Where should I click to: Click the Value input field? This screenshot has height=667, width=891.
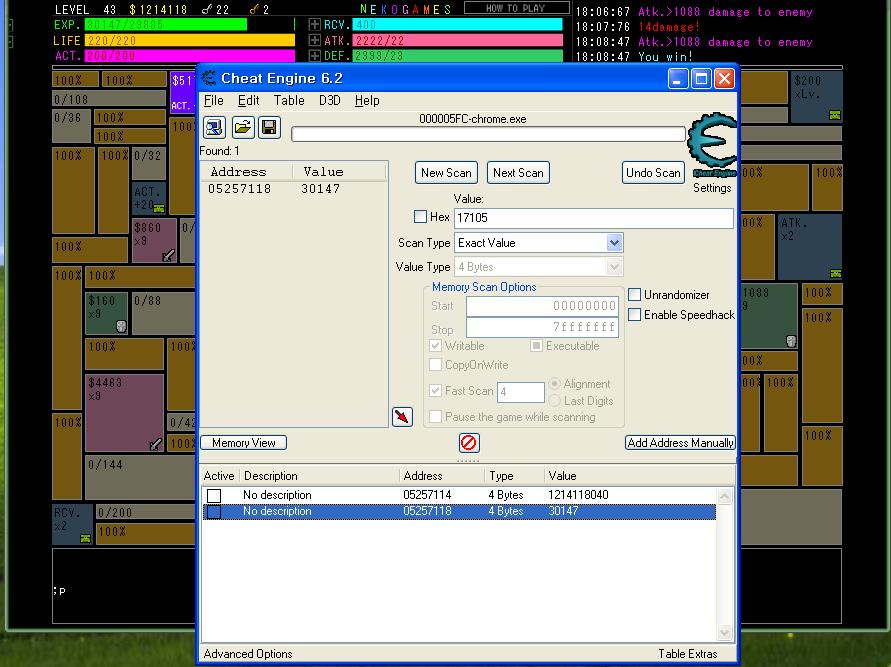593,218
